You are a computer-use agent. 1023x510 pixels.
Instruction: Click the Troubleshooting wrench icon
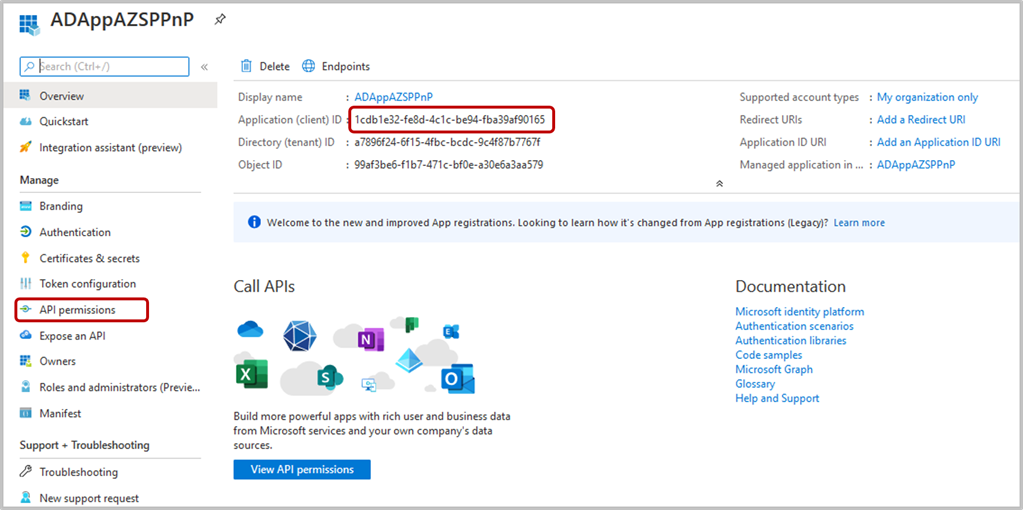26,472
